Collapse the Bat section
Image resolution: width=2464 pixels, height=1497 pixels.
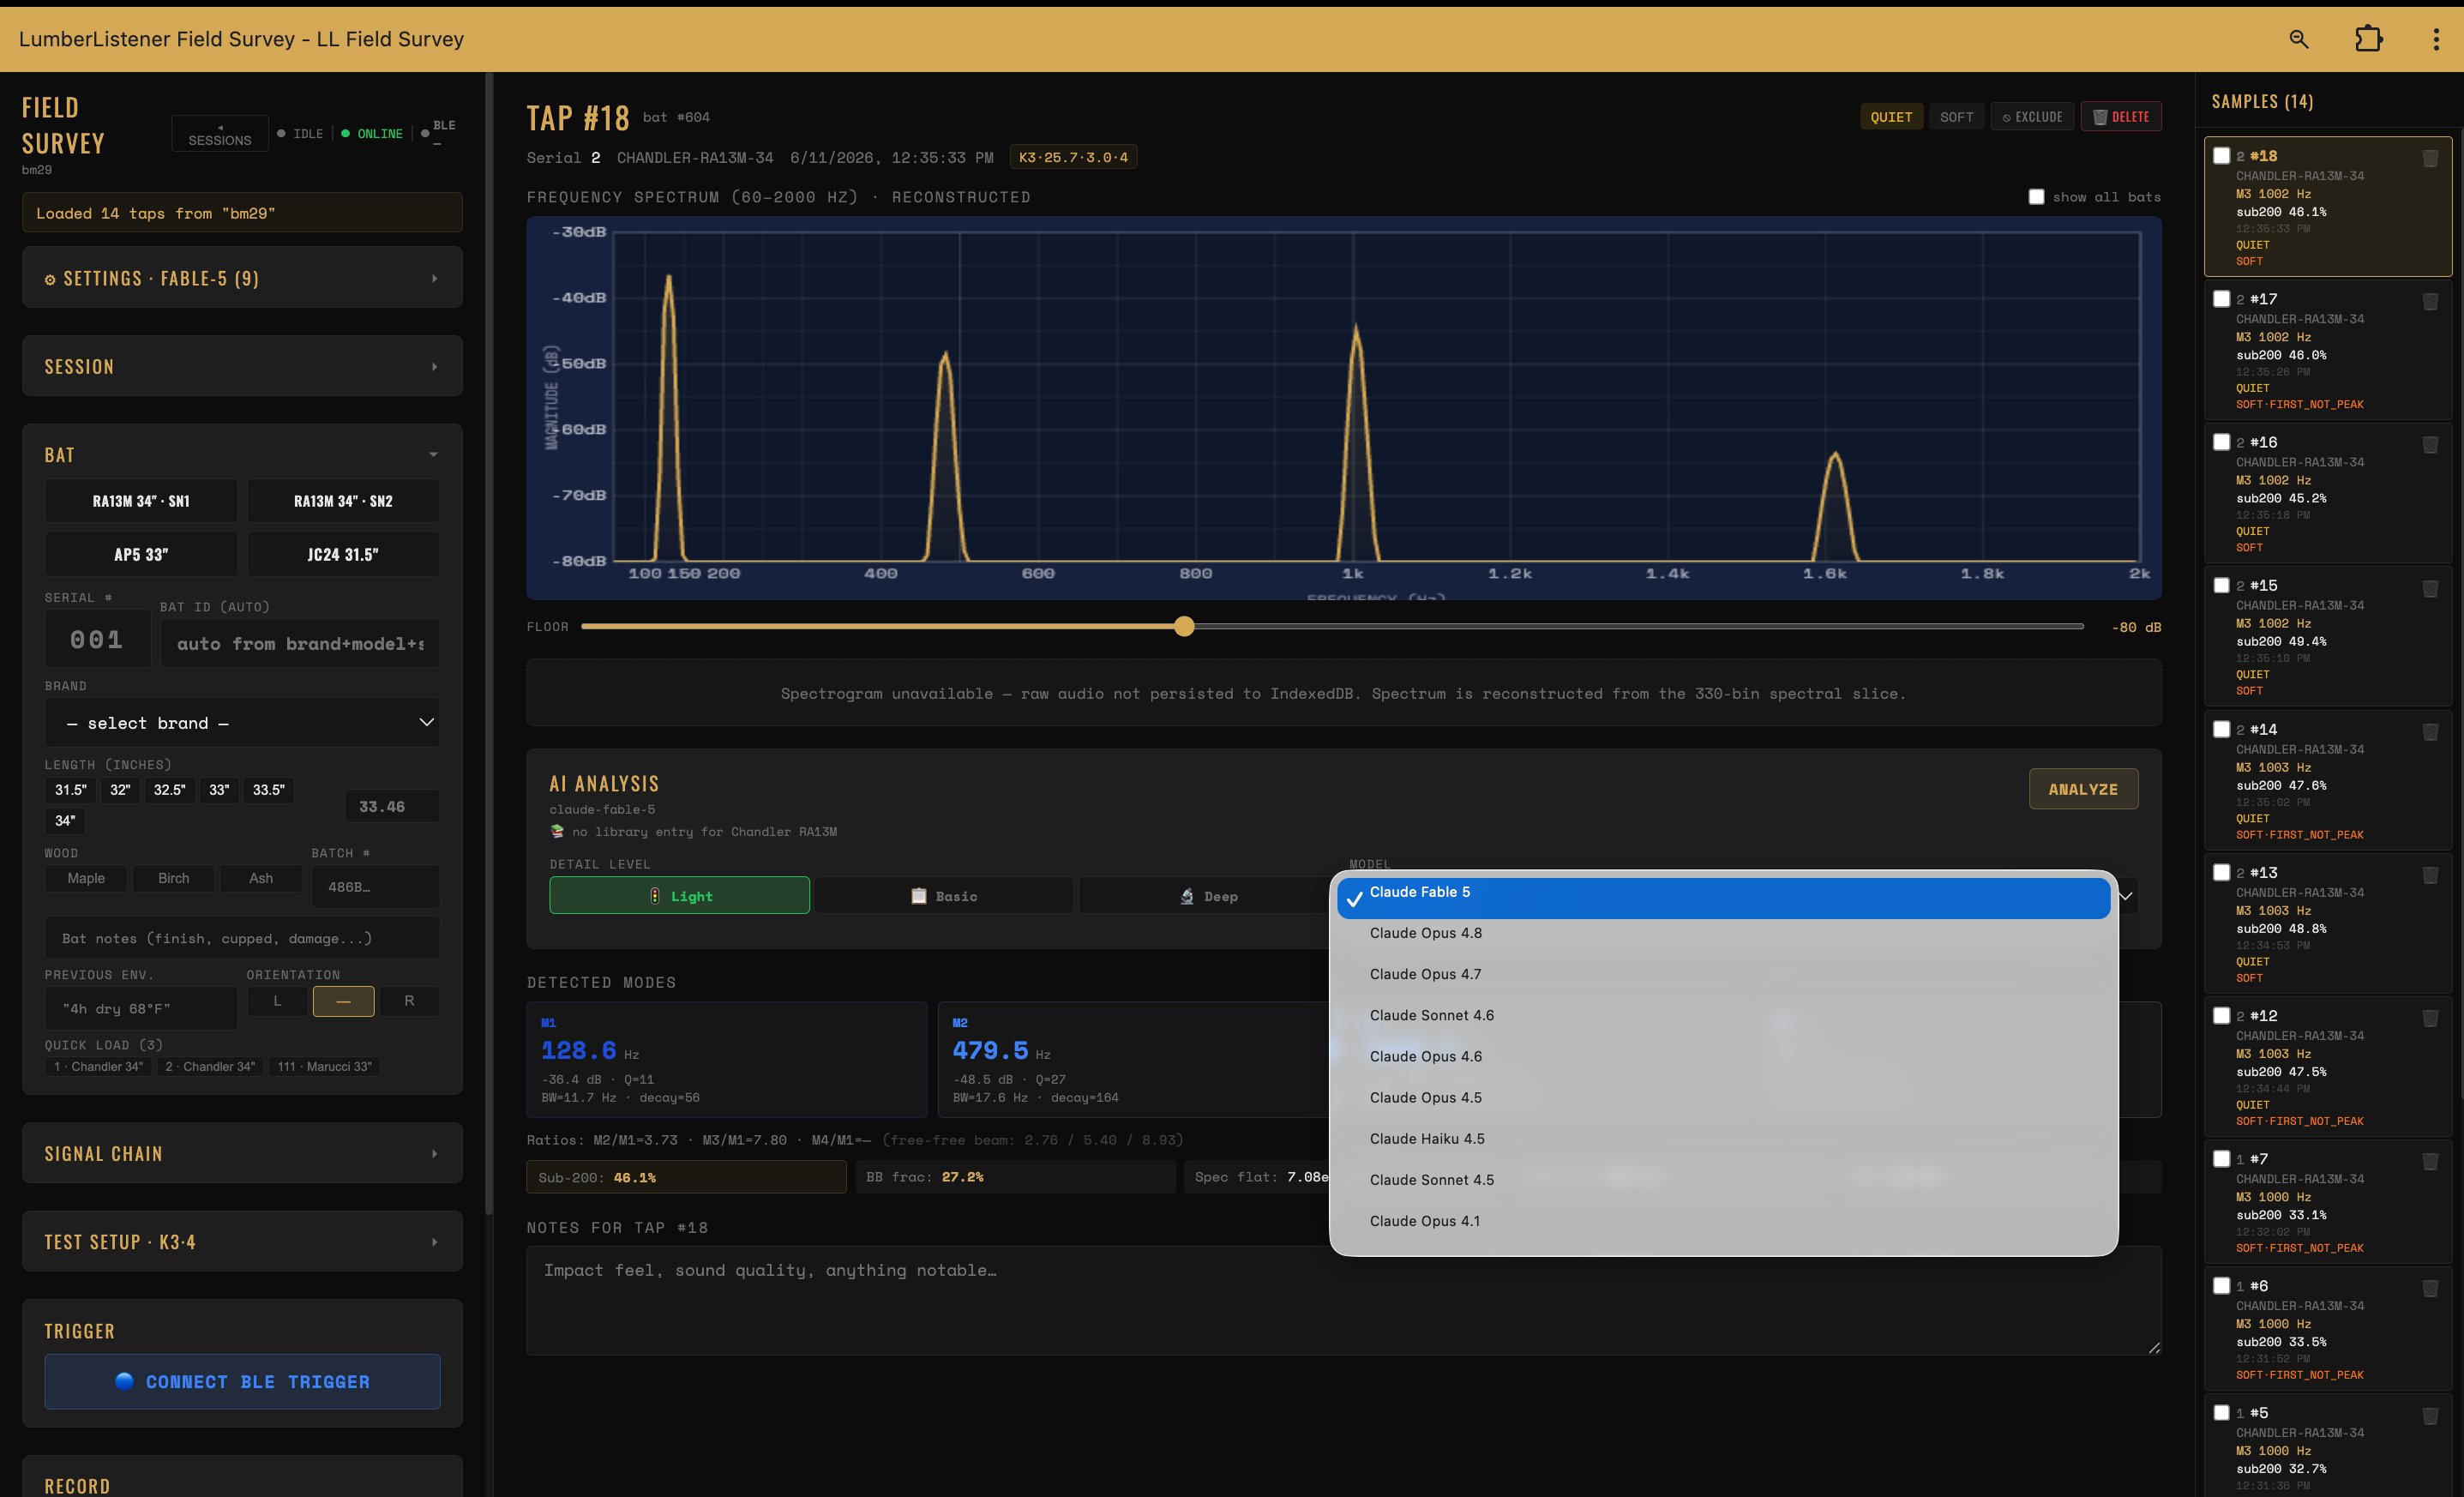click(x=242, y=454)
